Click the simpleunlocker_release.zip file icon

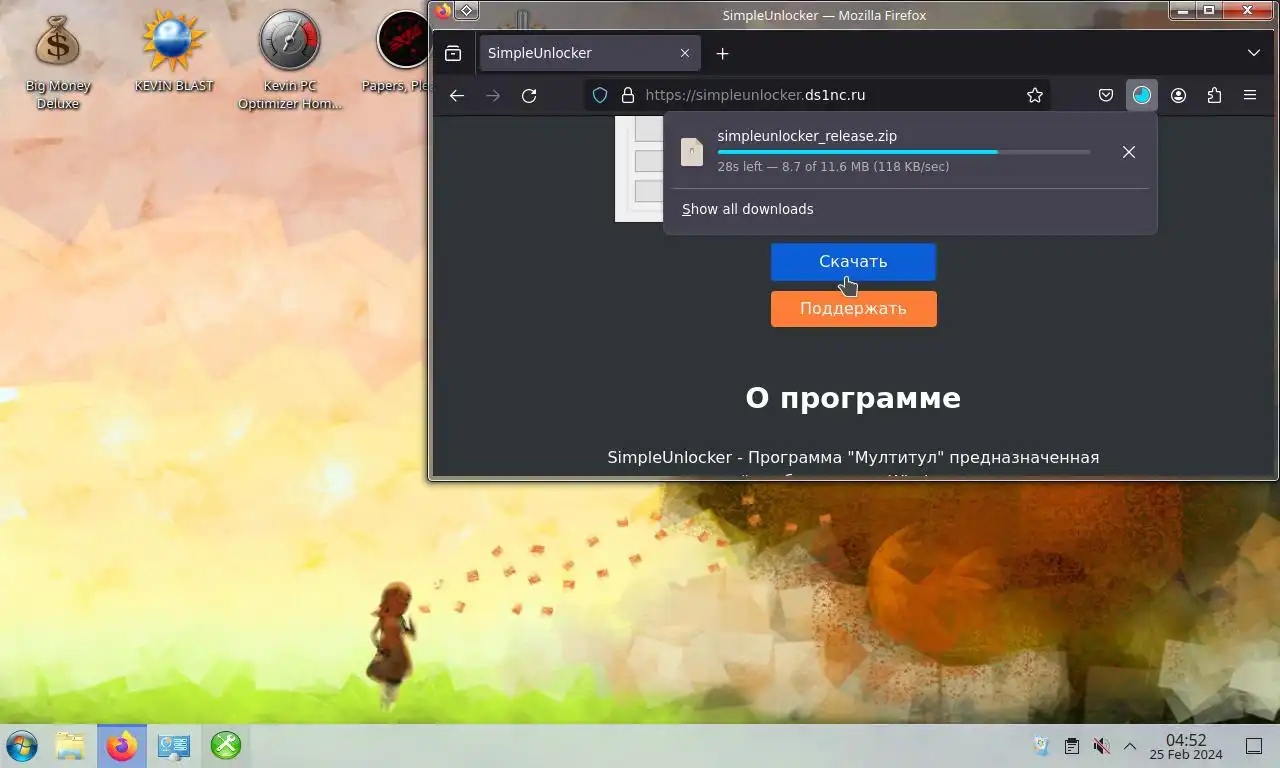click(692, 152)
